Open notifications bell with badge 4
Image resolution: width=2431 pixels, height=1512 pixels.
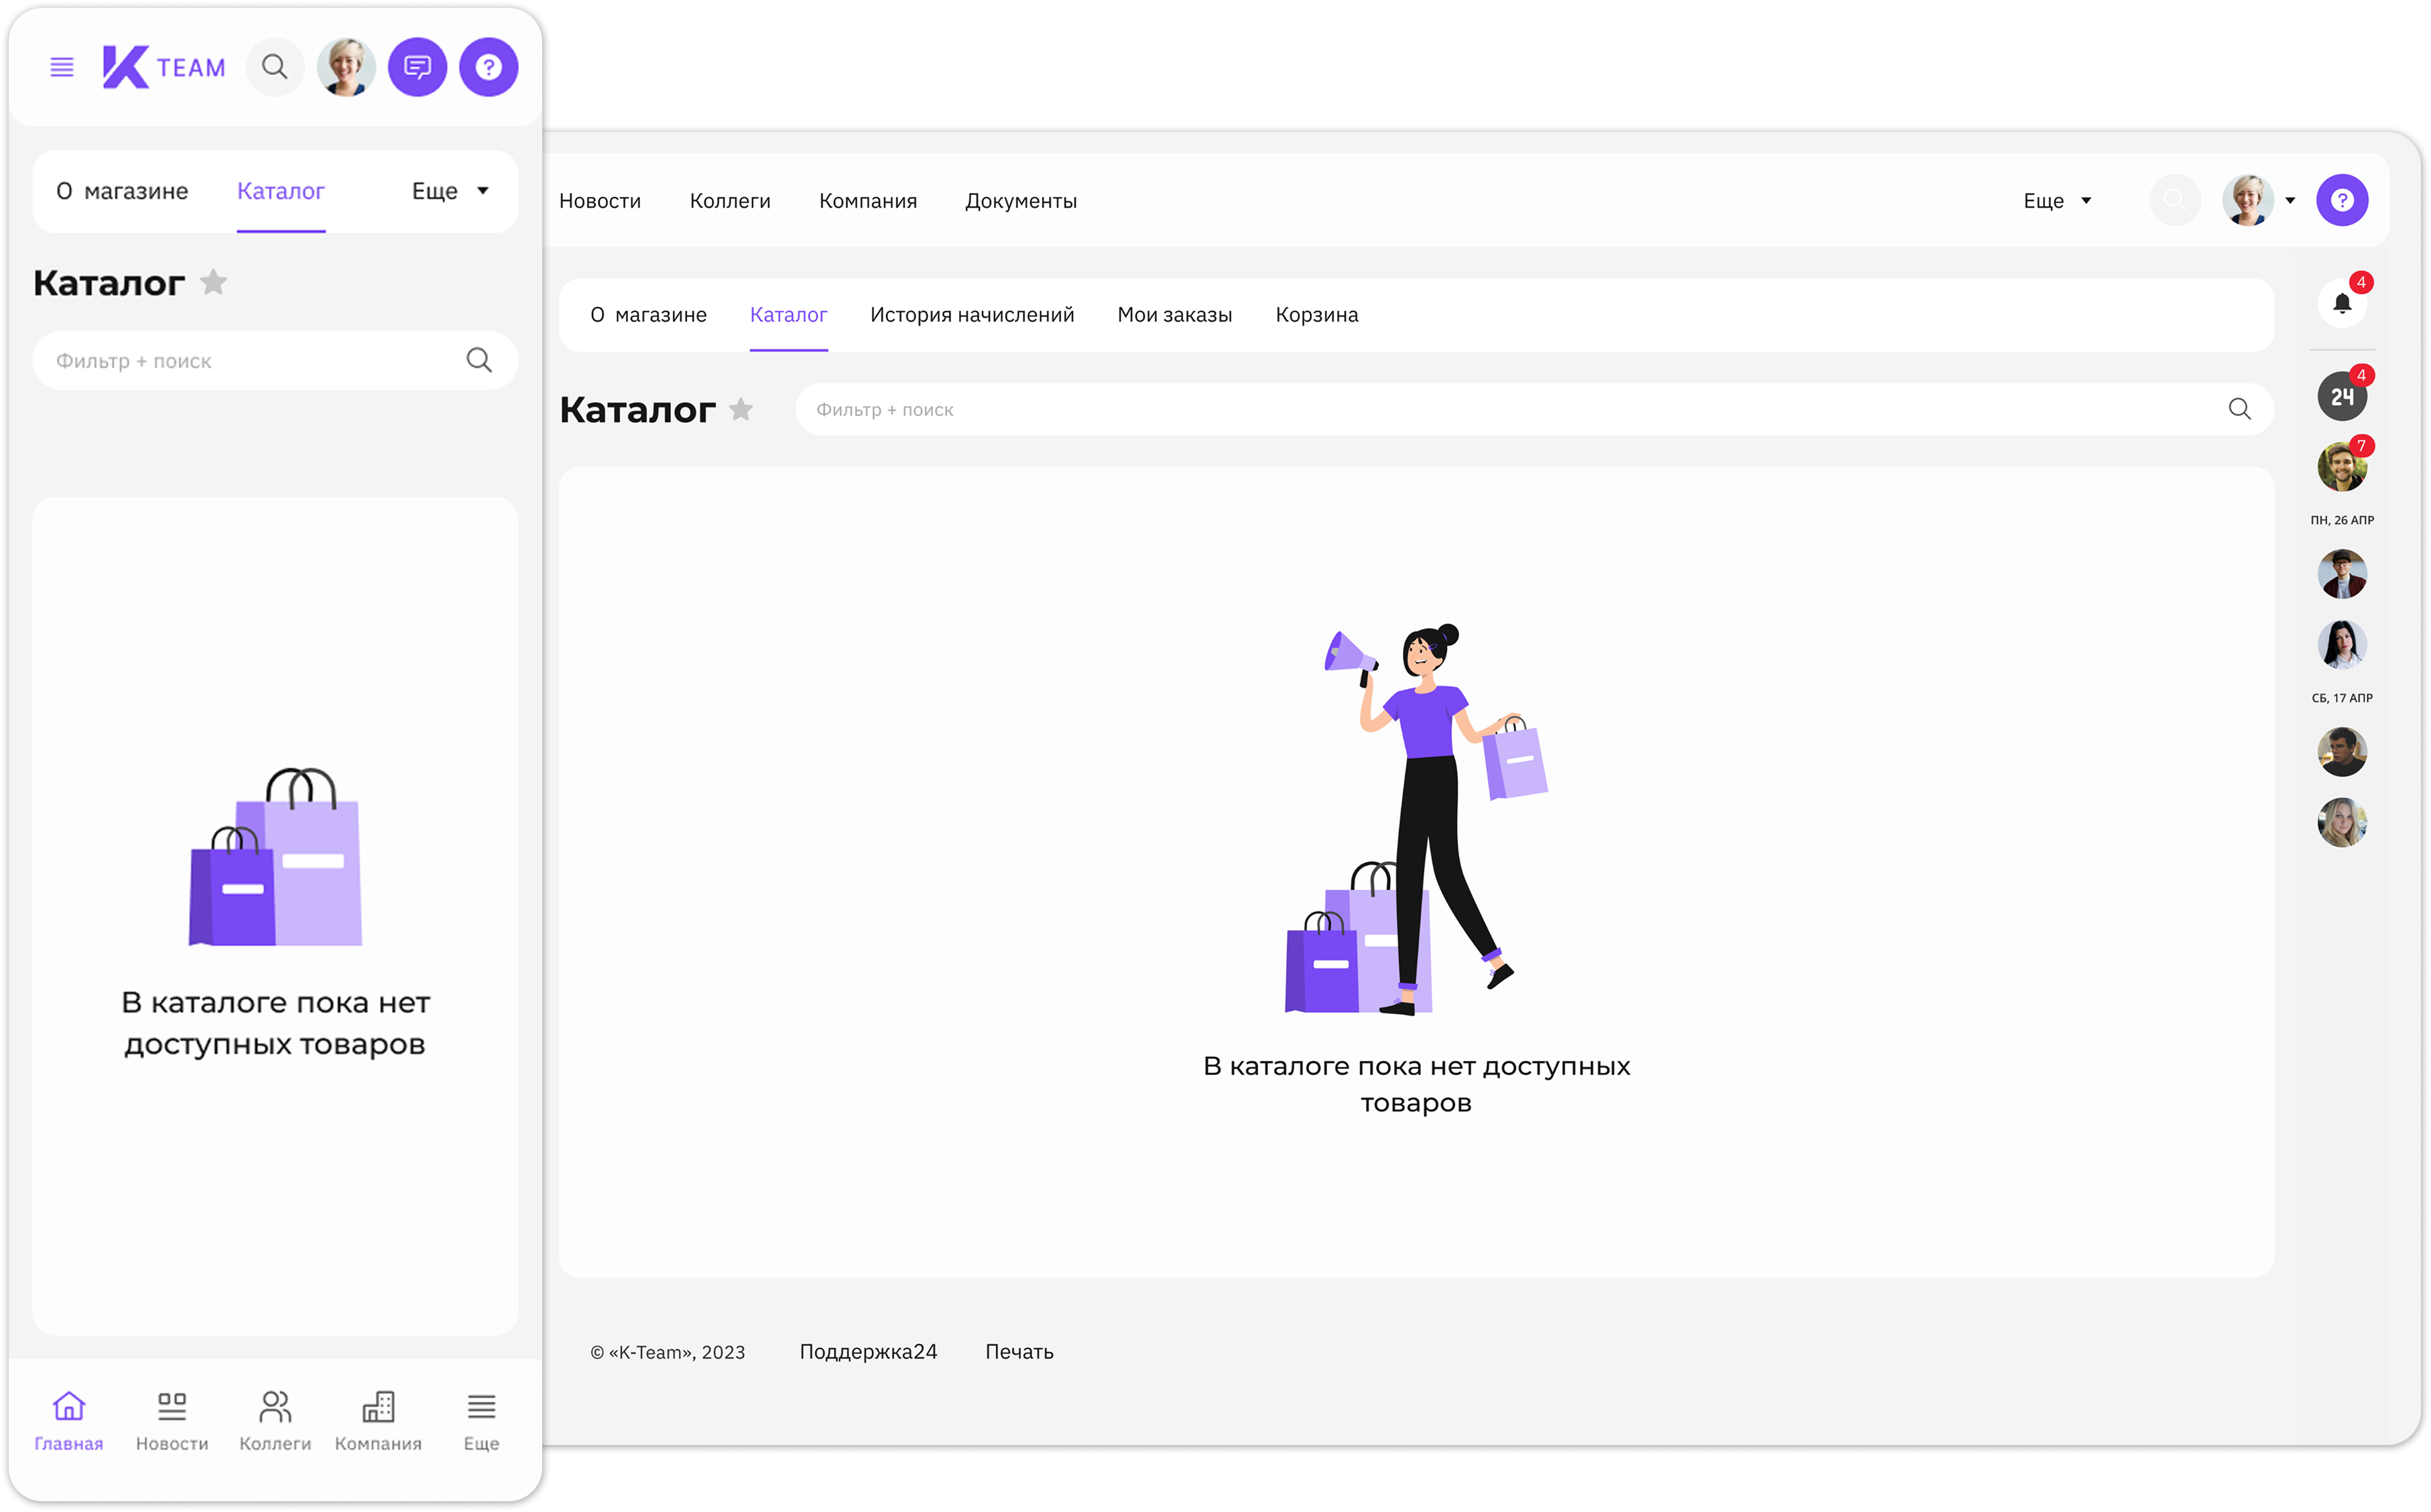tap(2342, 302)
